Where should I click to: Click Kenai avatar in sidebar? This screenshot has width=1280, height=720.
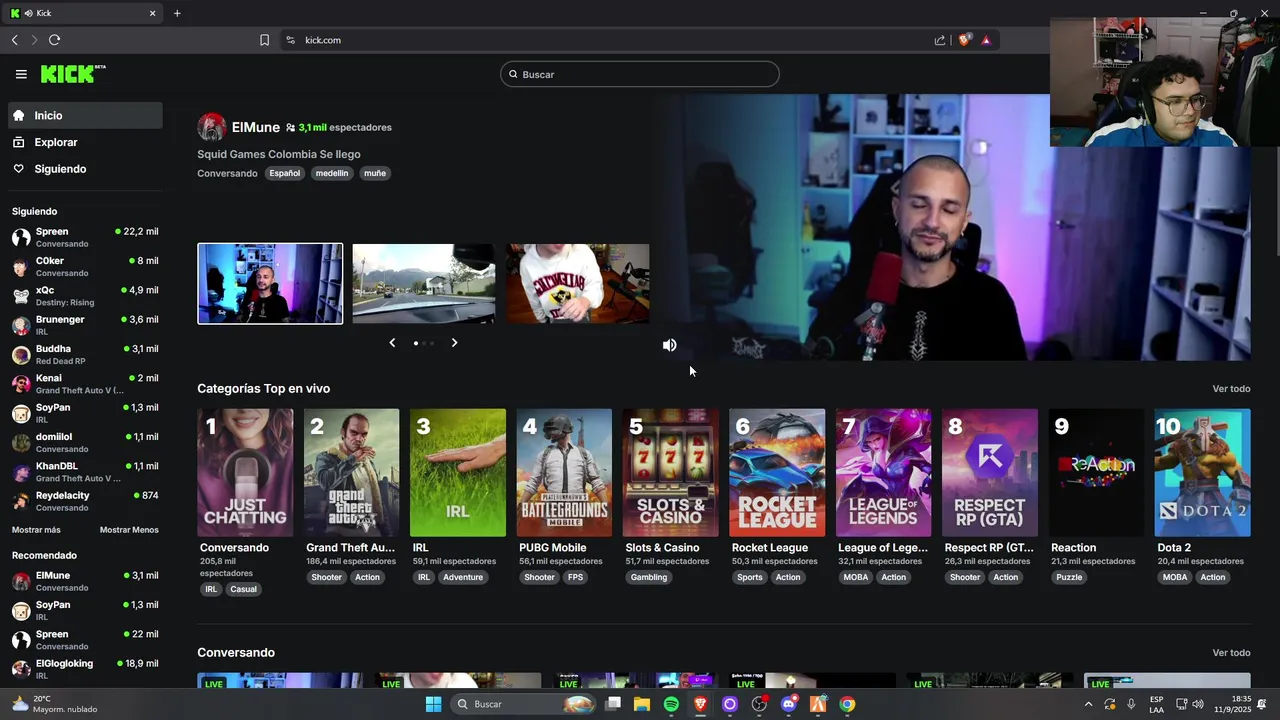(x=21, y=384)
